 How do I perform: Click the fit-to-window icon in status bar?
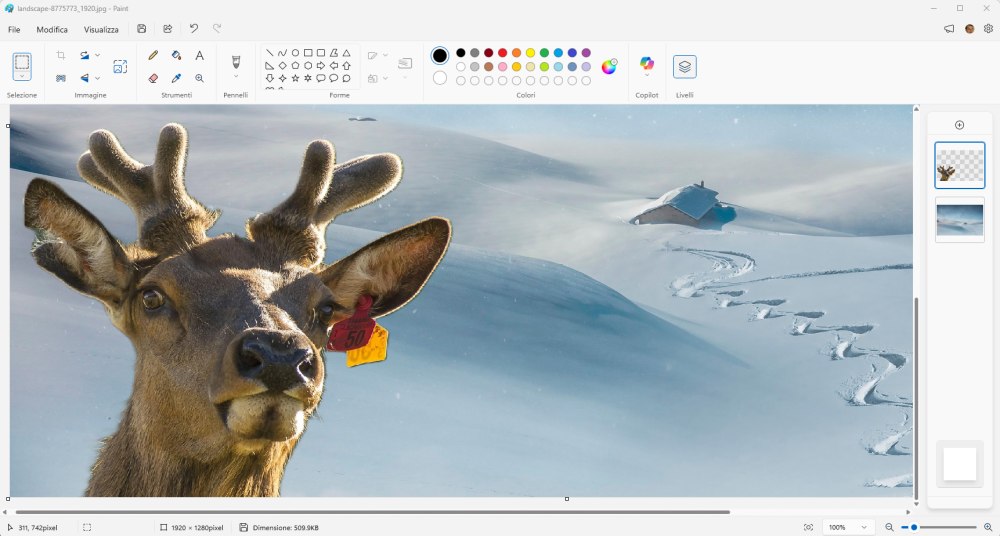point(808,527)
